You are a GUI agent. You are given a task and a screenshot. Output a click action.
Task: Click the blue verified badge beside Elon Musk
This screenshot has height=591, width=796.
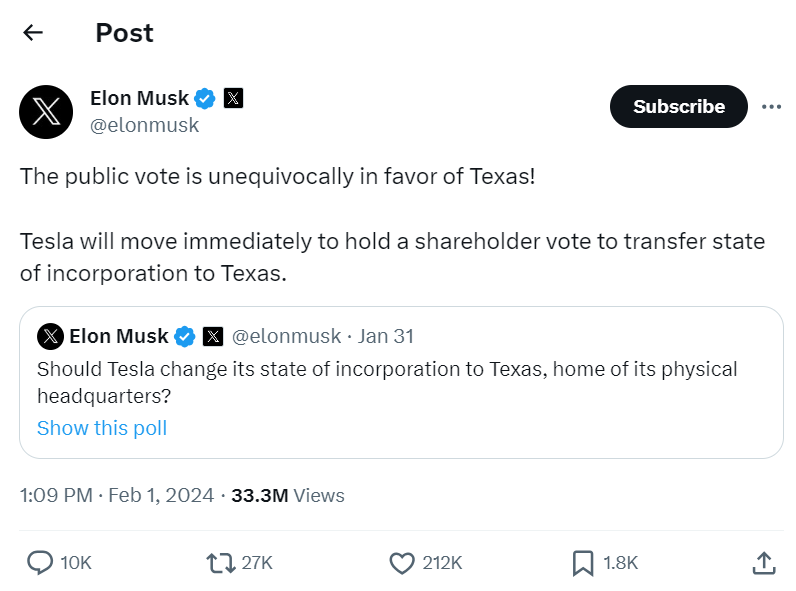coord(206,98)
